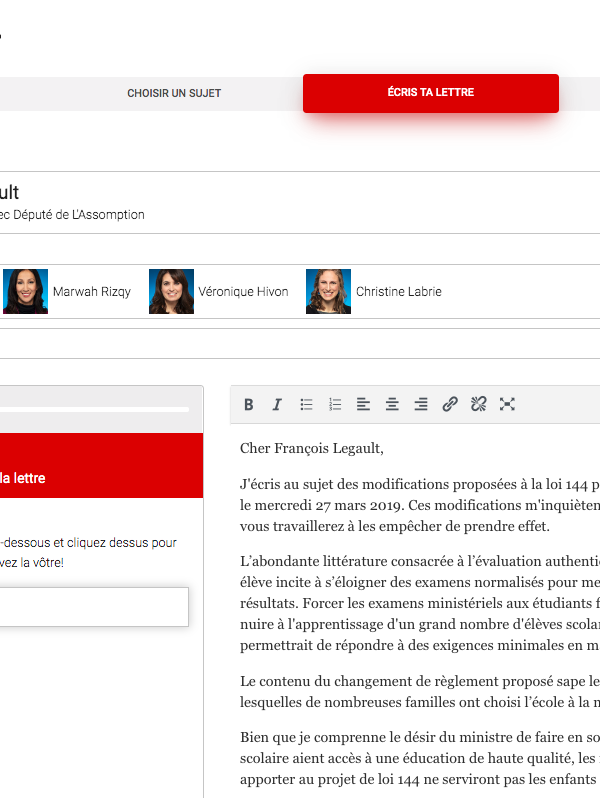This screenshot has width=600, height=798.
Task: Toggle bold formatting in the letter editor
Action: [x=249, y=404]
